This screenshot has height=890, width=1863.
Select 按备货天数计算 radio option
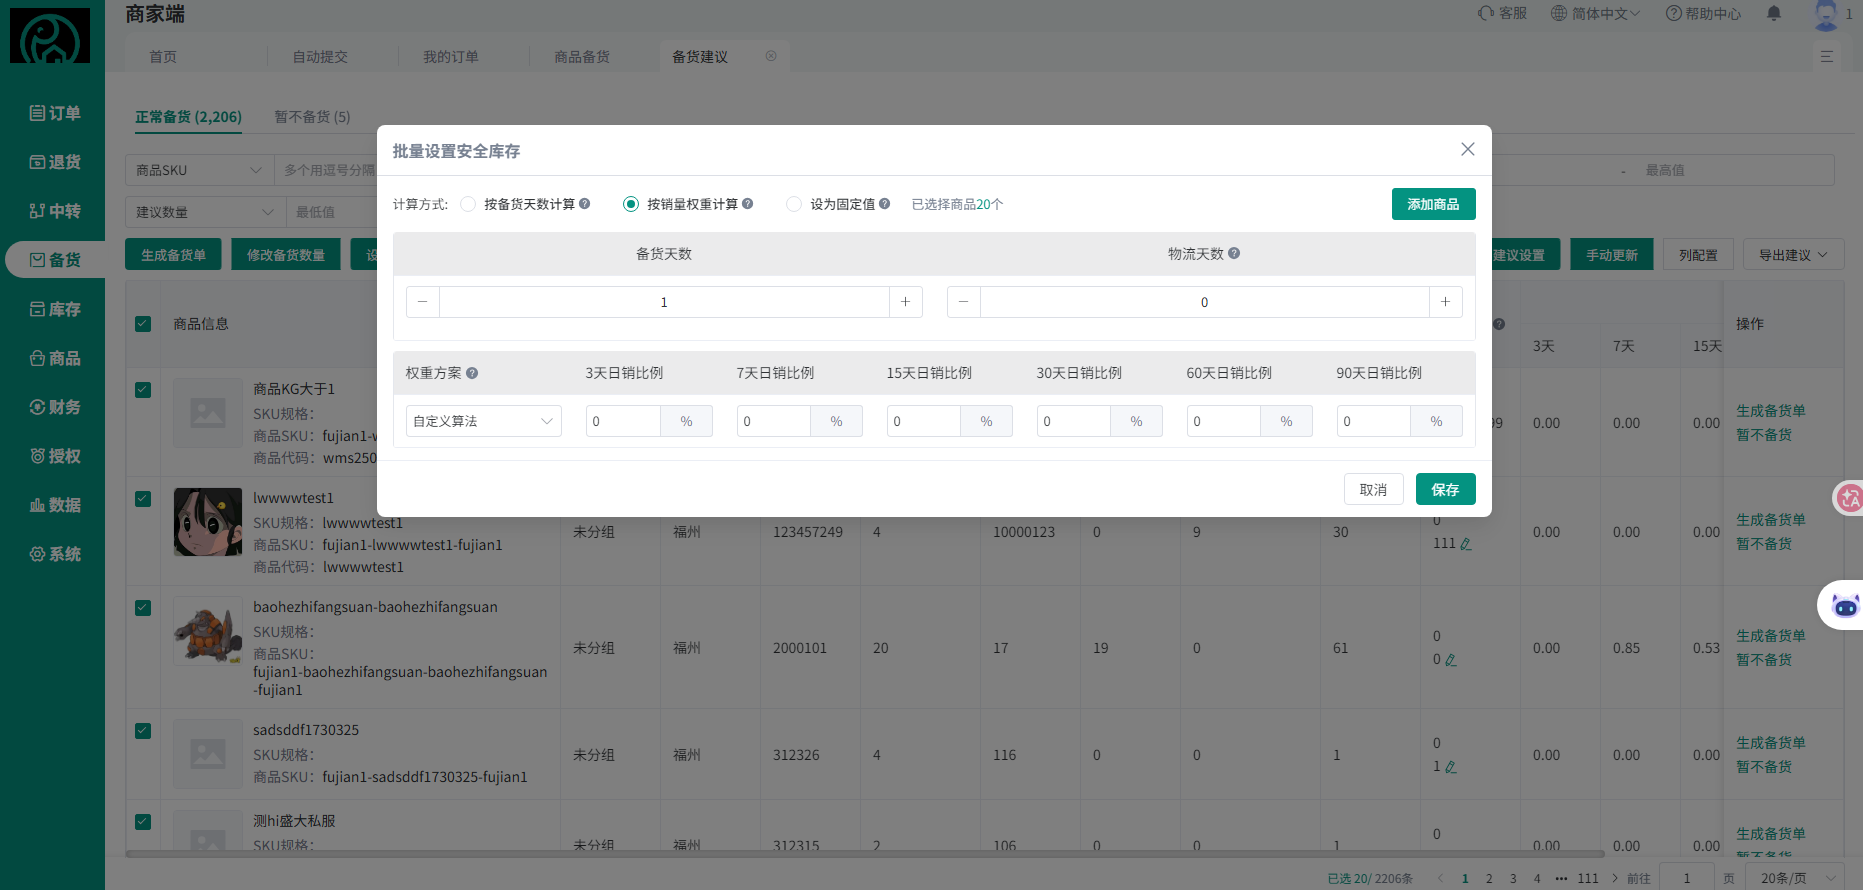(468, 204)
